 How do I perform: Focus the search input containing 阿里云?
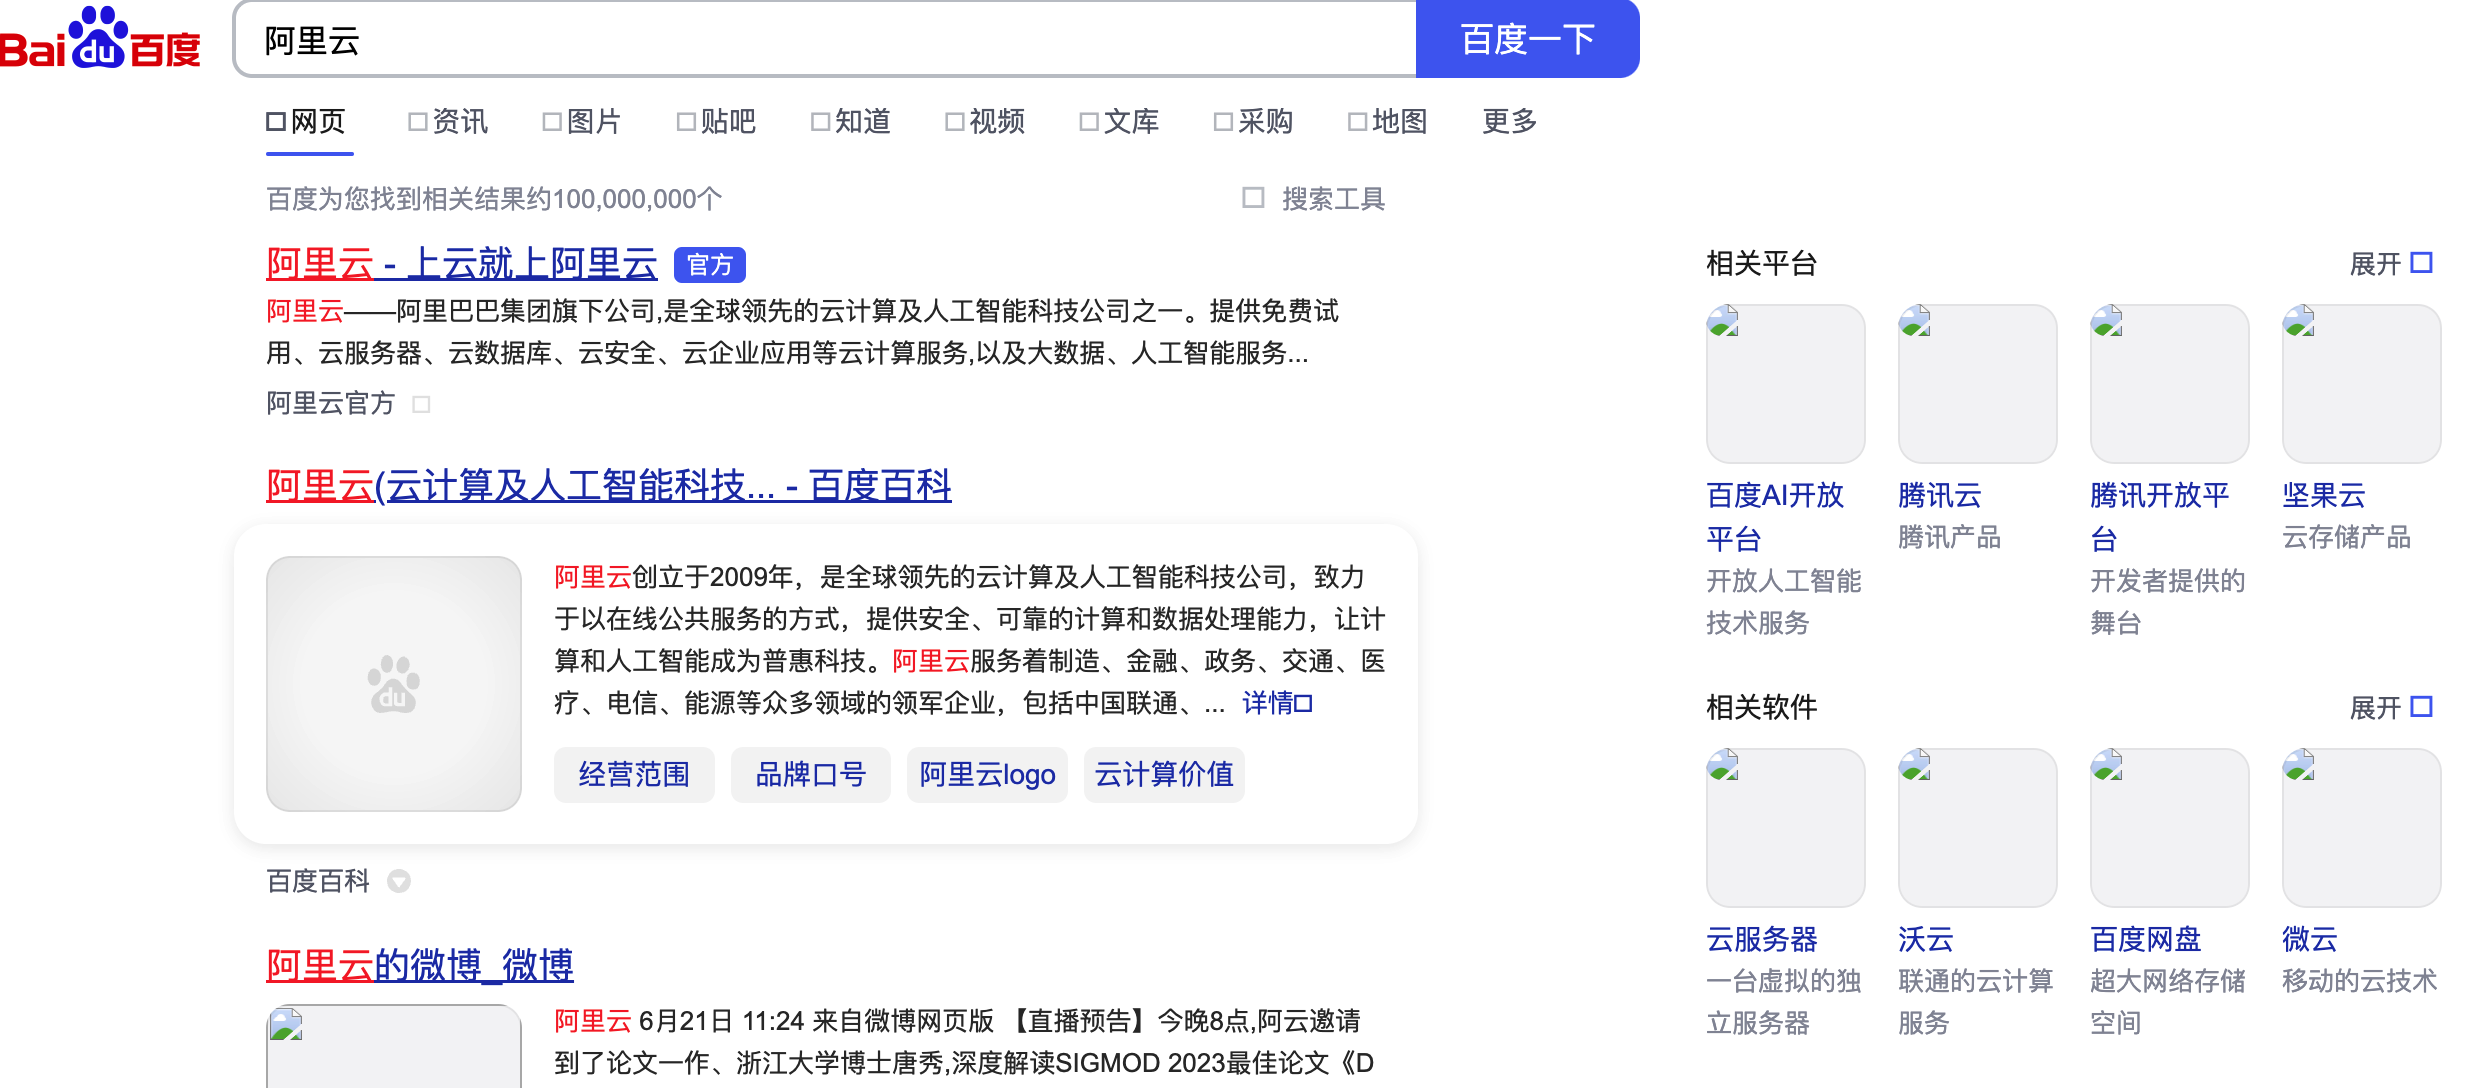click(825, 39)
